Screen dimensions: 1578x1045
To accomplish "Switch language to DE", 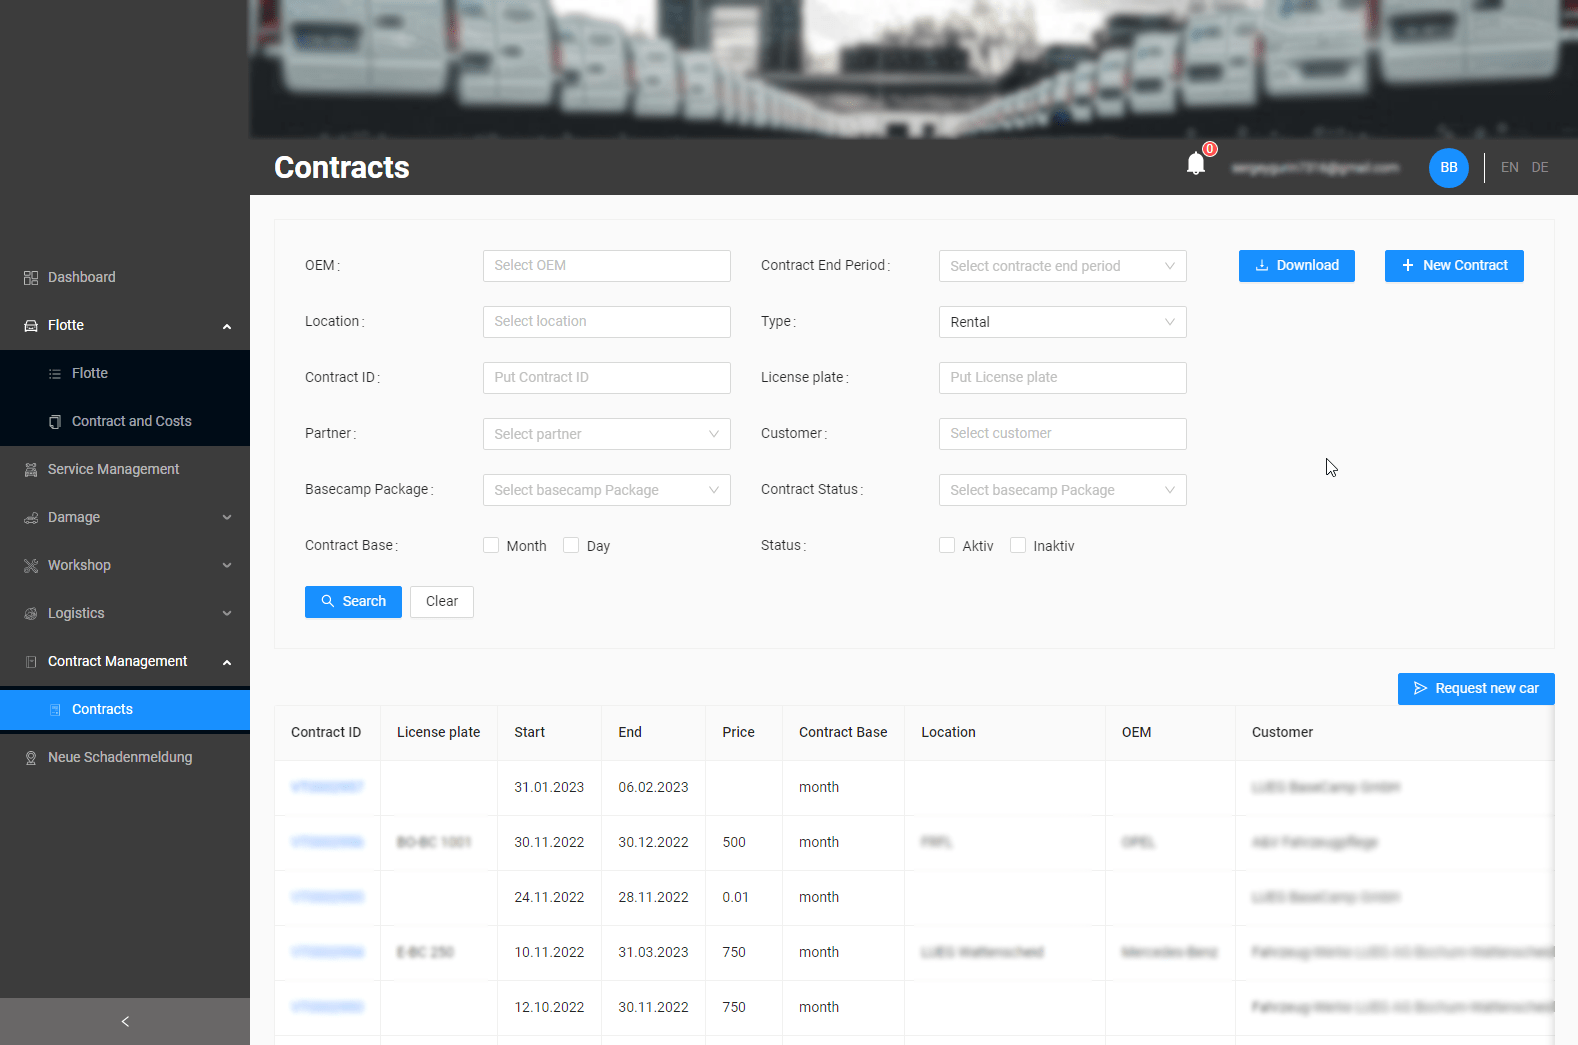I will (1540, 167).
